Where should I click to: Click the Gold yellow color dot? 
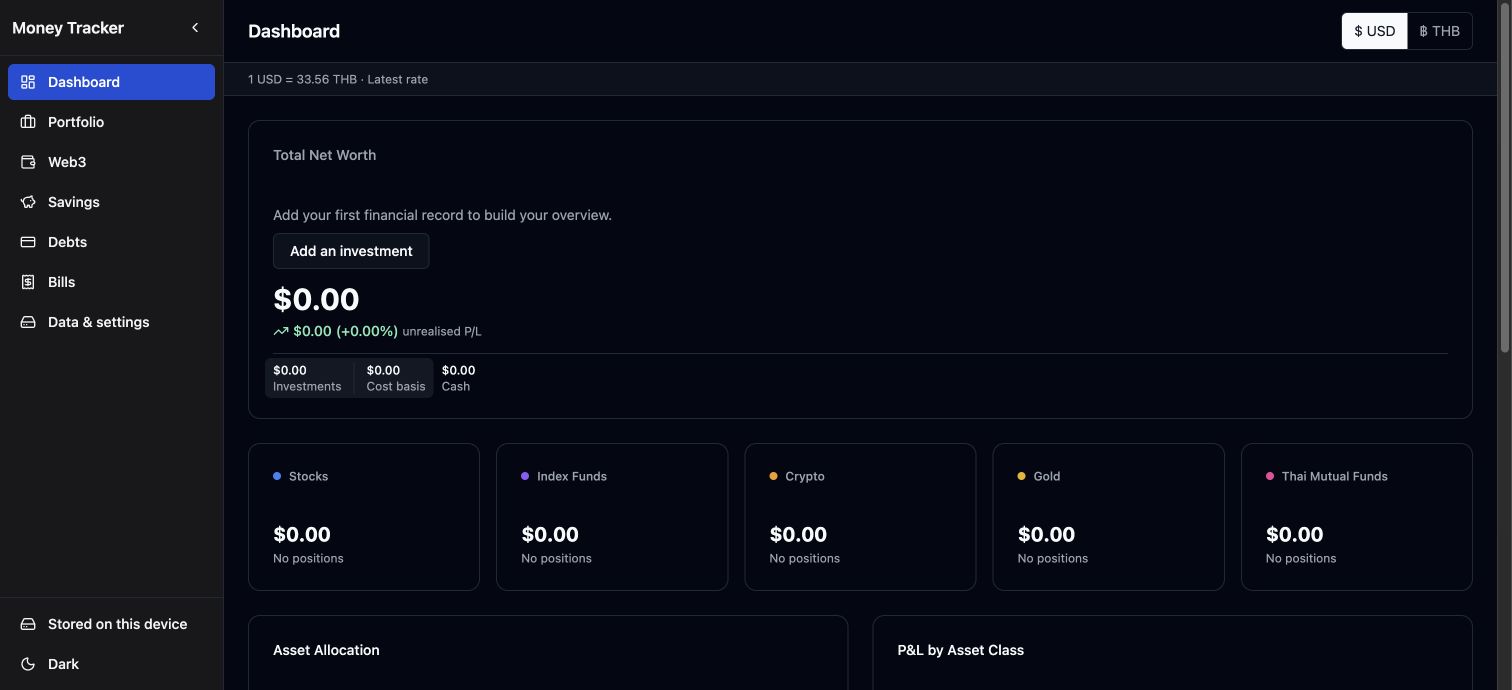[1022, 476]
